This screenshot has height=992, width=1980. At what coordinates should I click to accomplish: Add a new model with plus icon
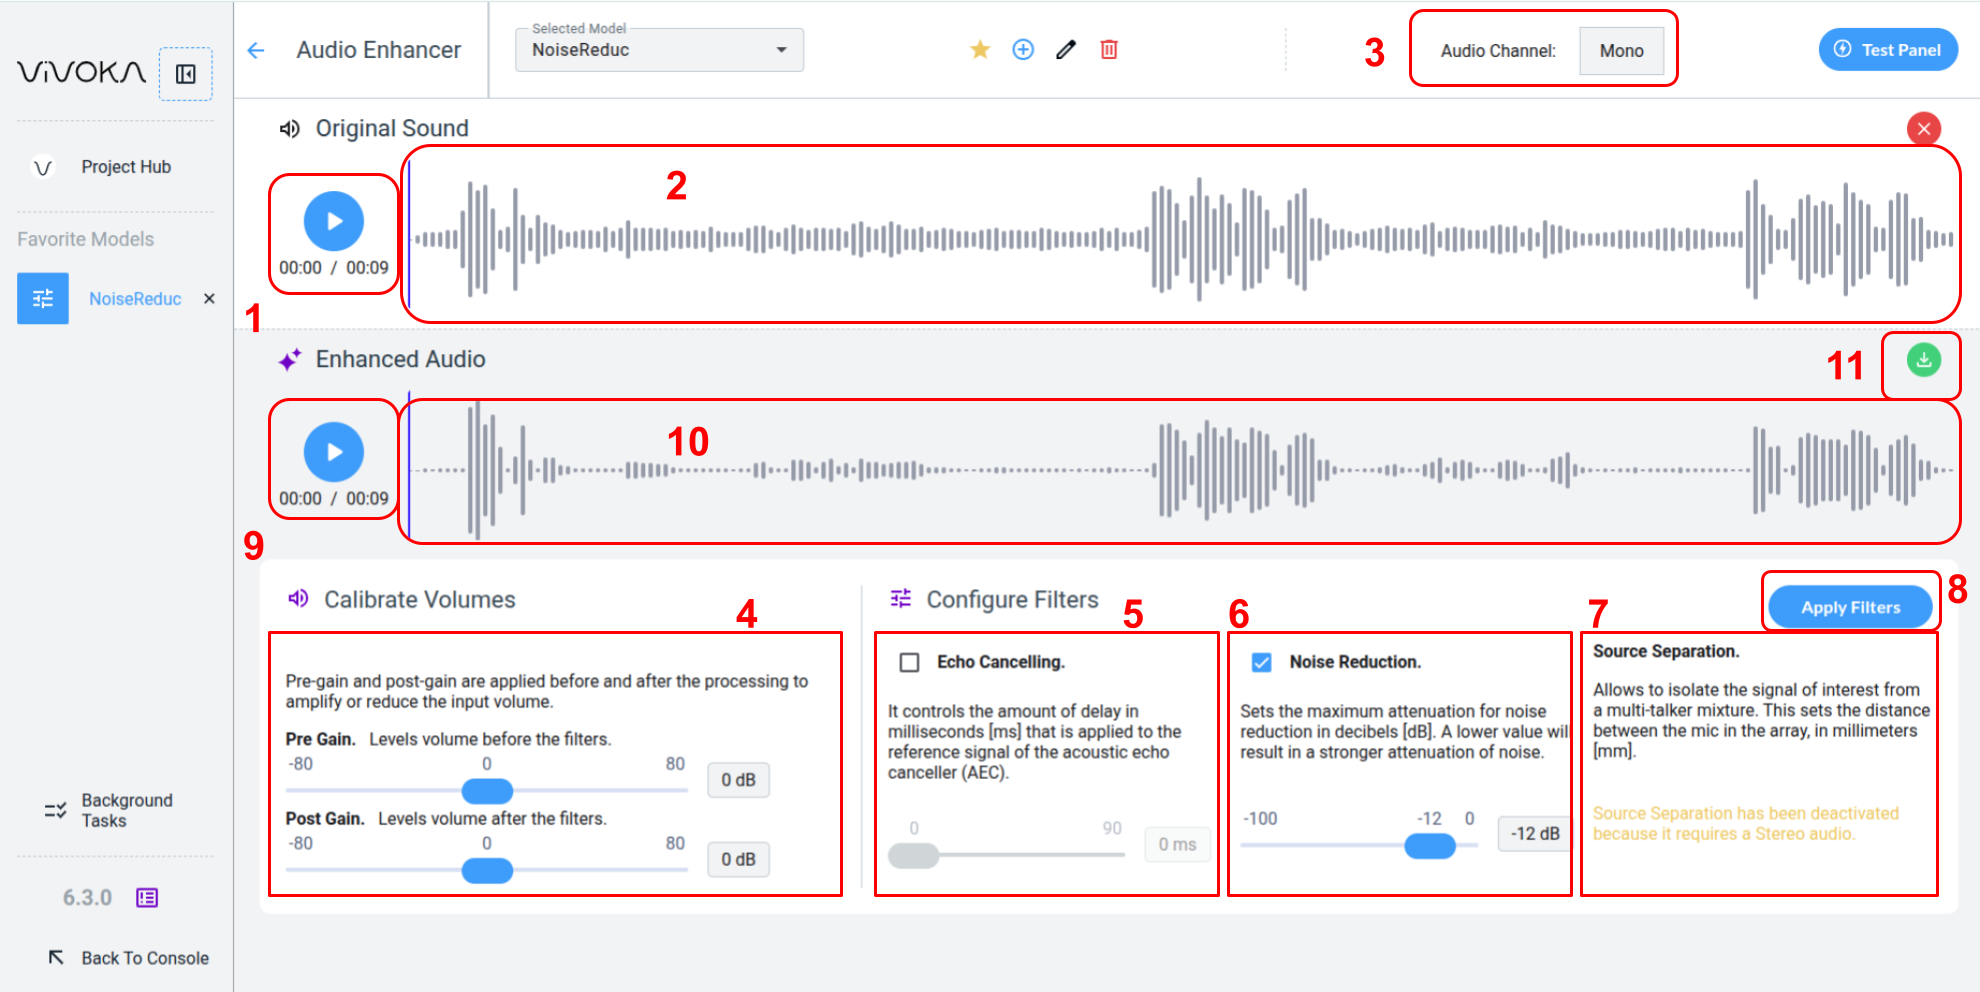(1023, 49)
